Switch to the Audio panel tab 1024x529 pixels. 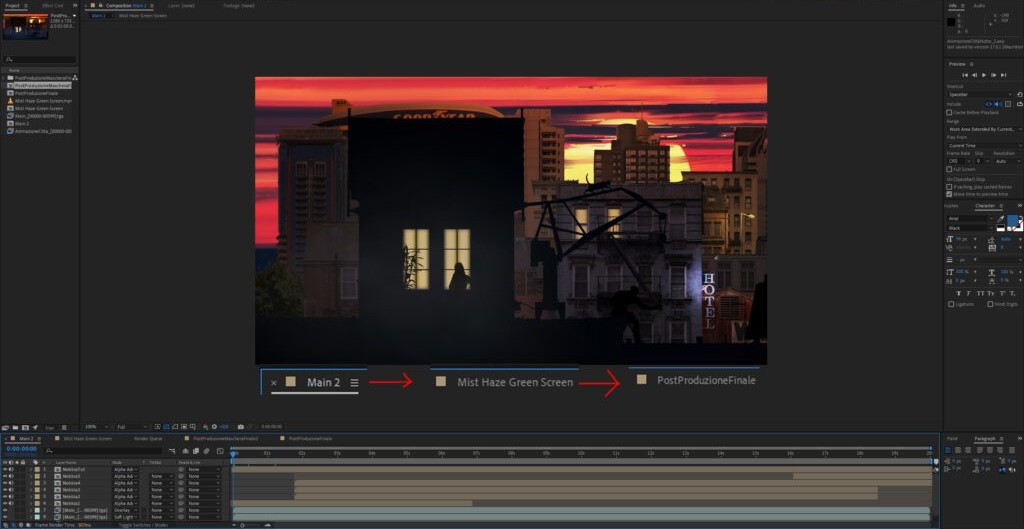coord(980,5)
